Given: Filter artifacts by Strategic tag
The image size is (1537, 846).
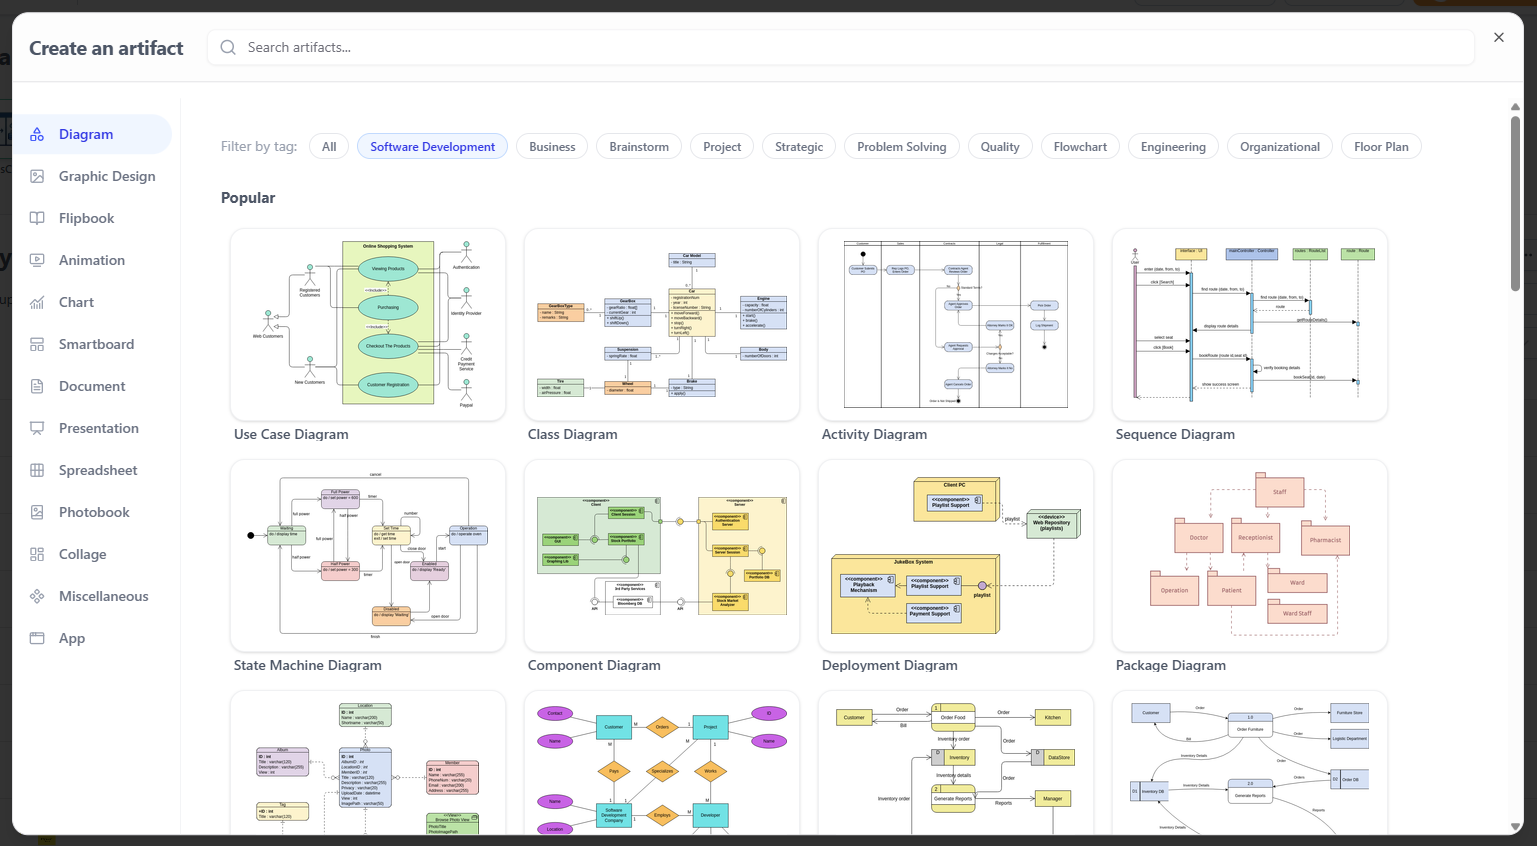Looking at the screenshot, I should pyautogui.click(x=799, y=146).
